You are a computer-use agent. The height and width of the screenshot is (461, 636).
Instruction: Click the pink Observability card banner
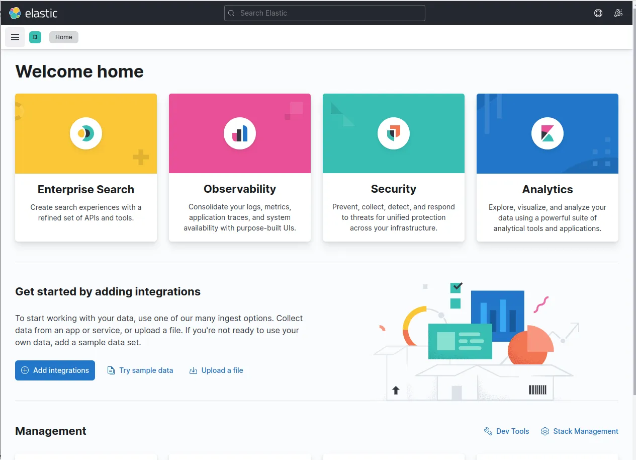(x=240, y=134)
